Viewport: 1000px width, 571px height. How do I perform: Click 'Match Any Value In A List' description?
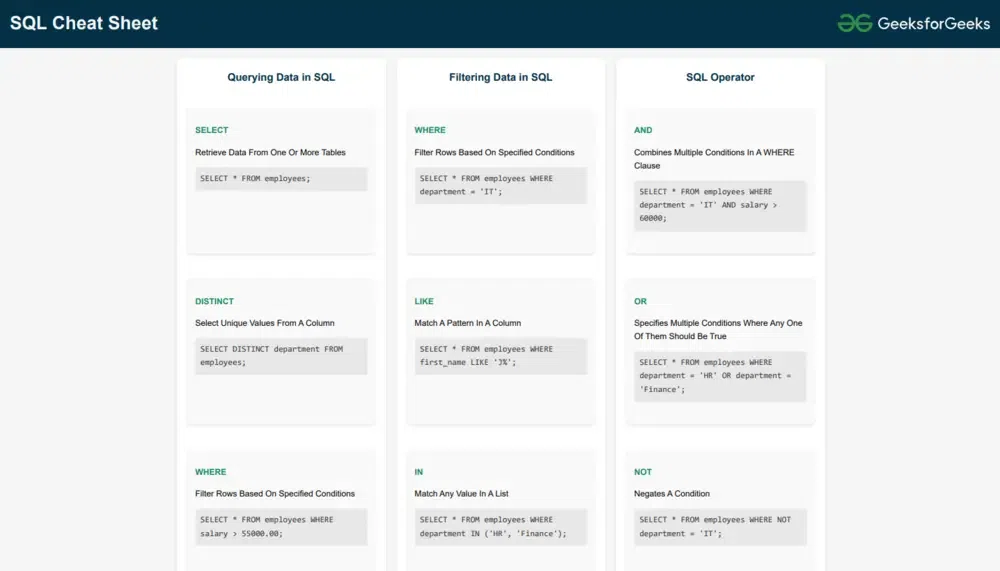461,494
